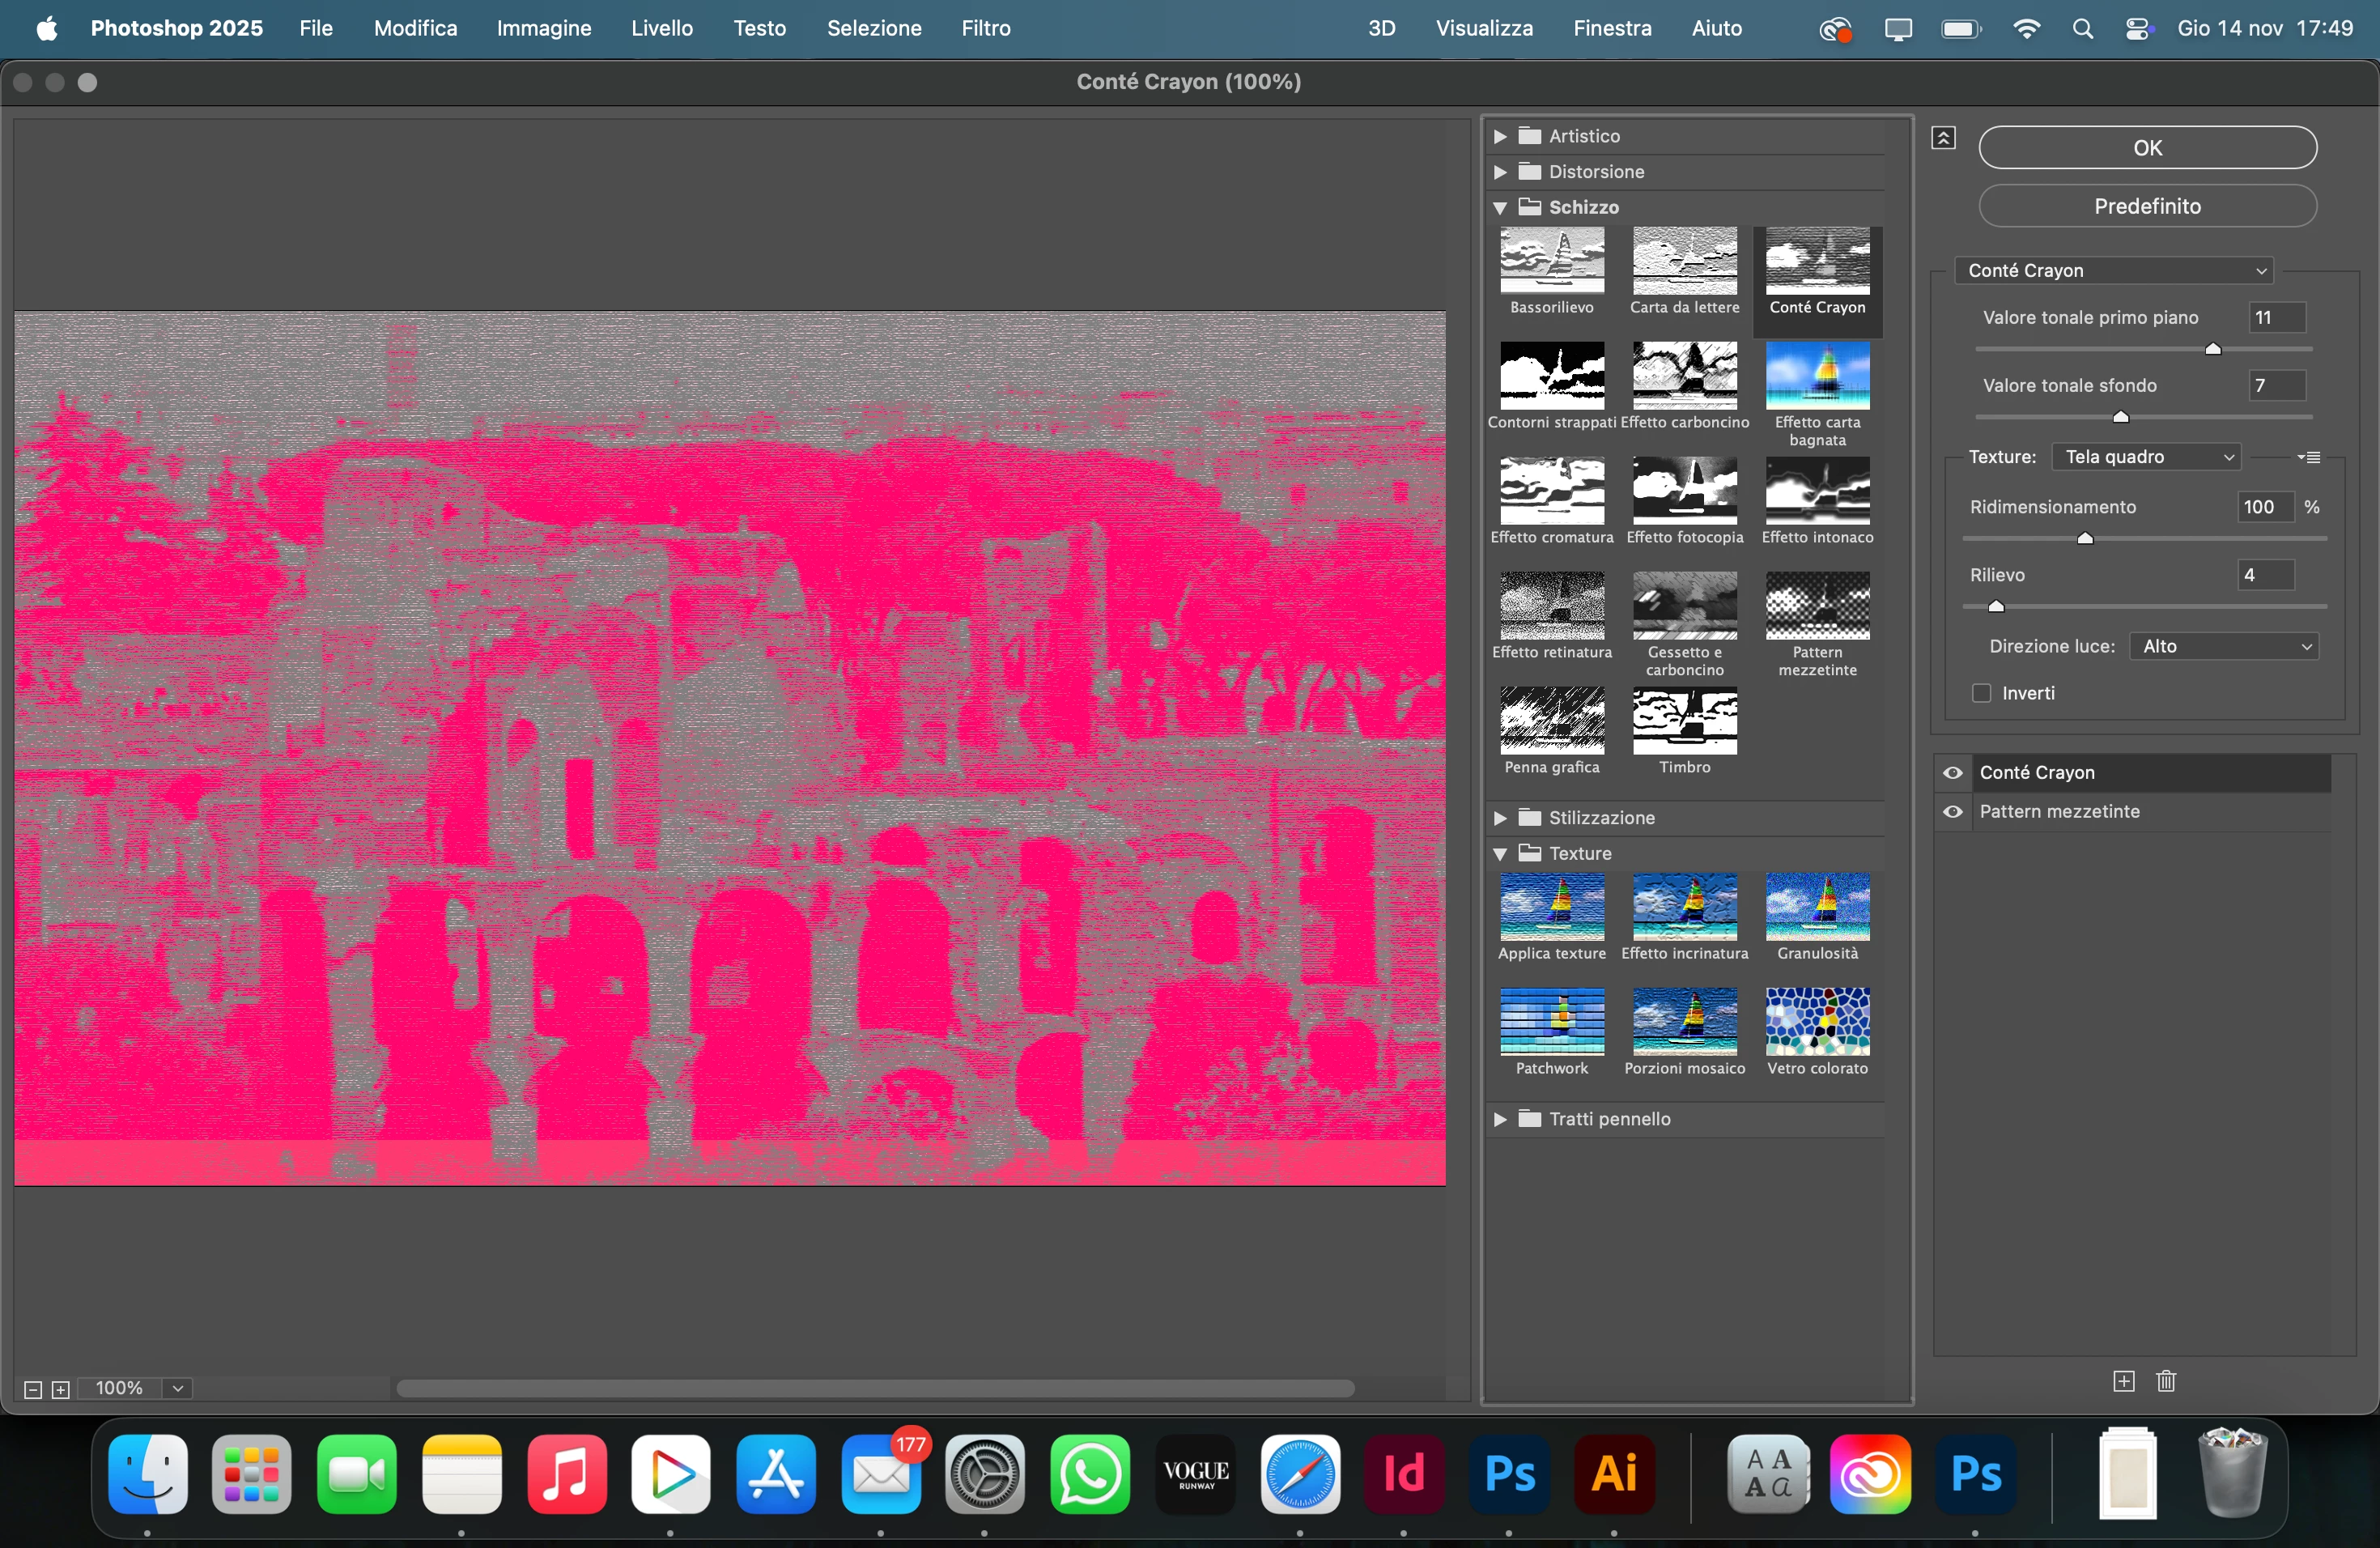
Task: Click the zoom in plus icon
Action: click(61, 1389)
